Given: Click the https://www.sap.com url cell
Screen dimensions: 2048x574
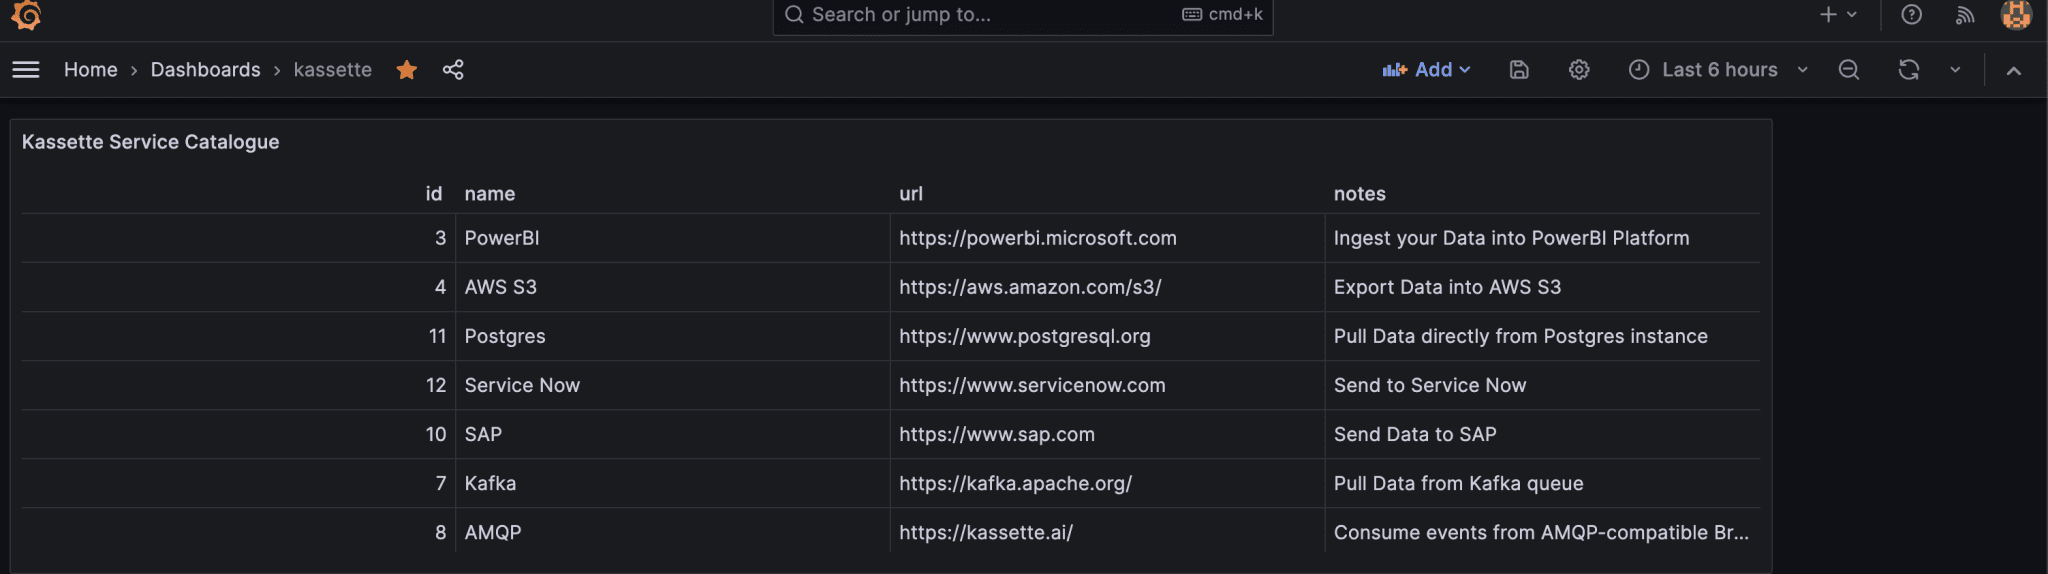Looking at the screenshot, I should pyautogui.click(x=1108, y=434).
